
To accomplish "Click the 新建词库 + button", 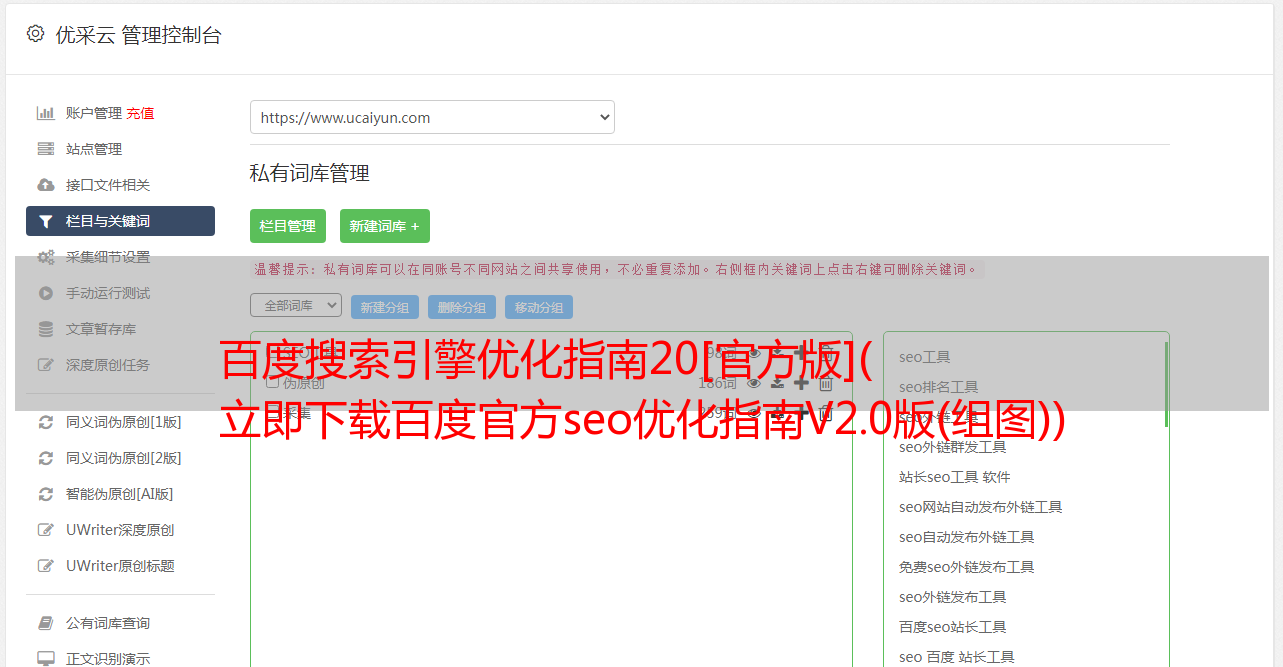I will (x=385, y=226).
